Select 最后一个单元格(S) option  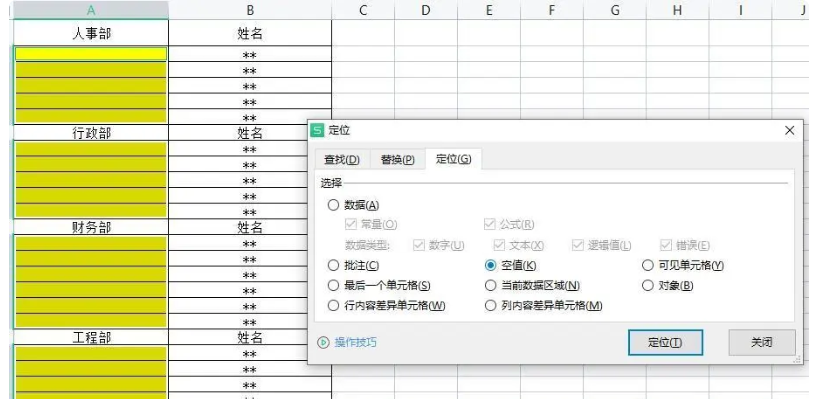(379, 285)
